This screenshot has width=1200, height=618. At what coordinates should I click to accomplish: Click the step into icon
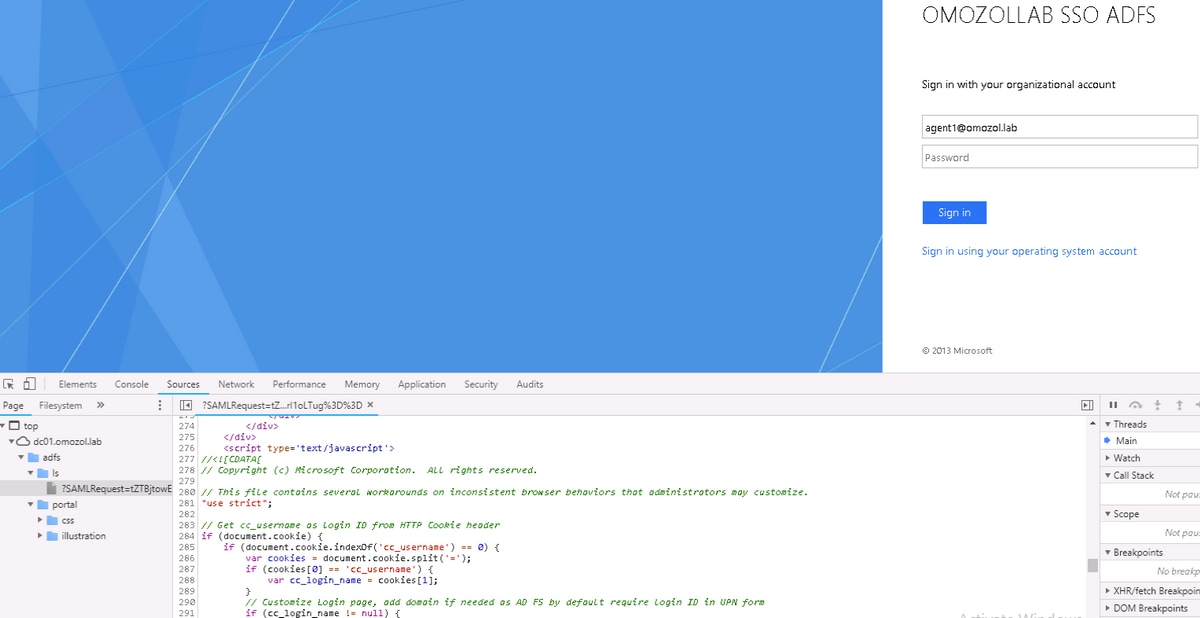(x=1157, y=405)
